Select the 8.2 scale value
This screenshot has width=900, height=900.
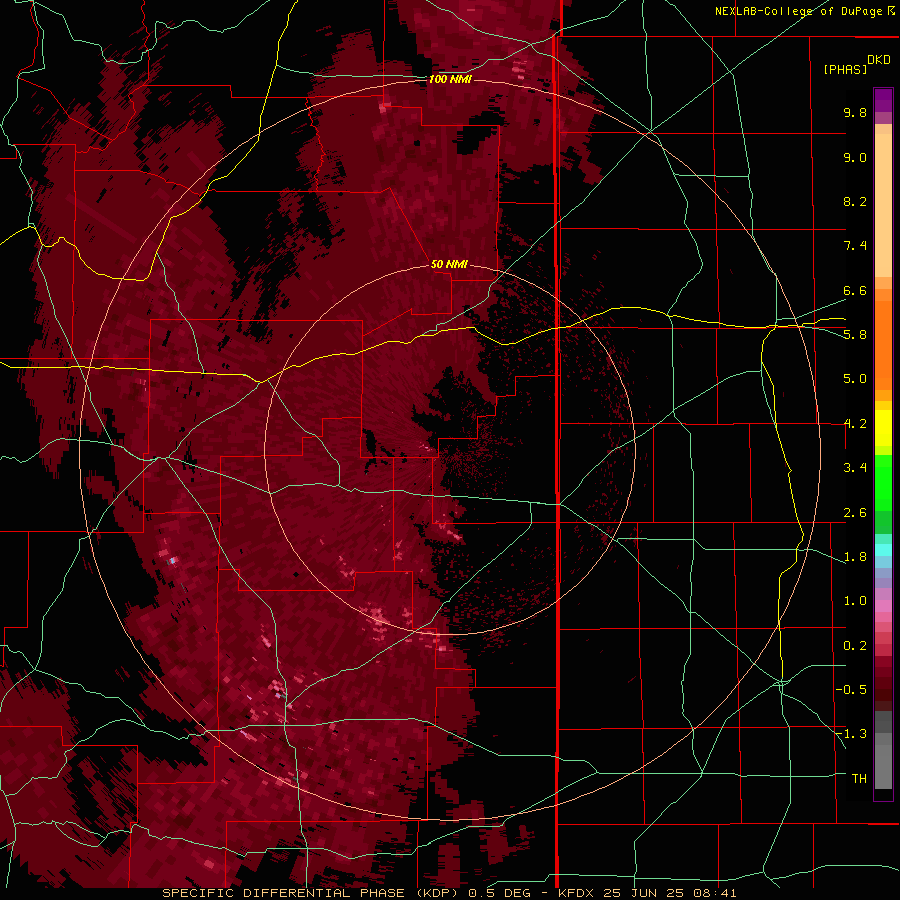point(855,201)
